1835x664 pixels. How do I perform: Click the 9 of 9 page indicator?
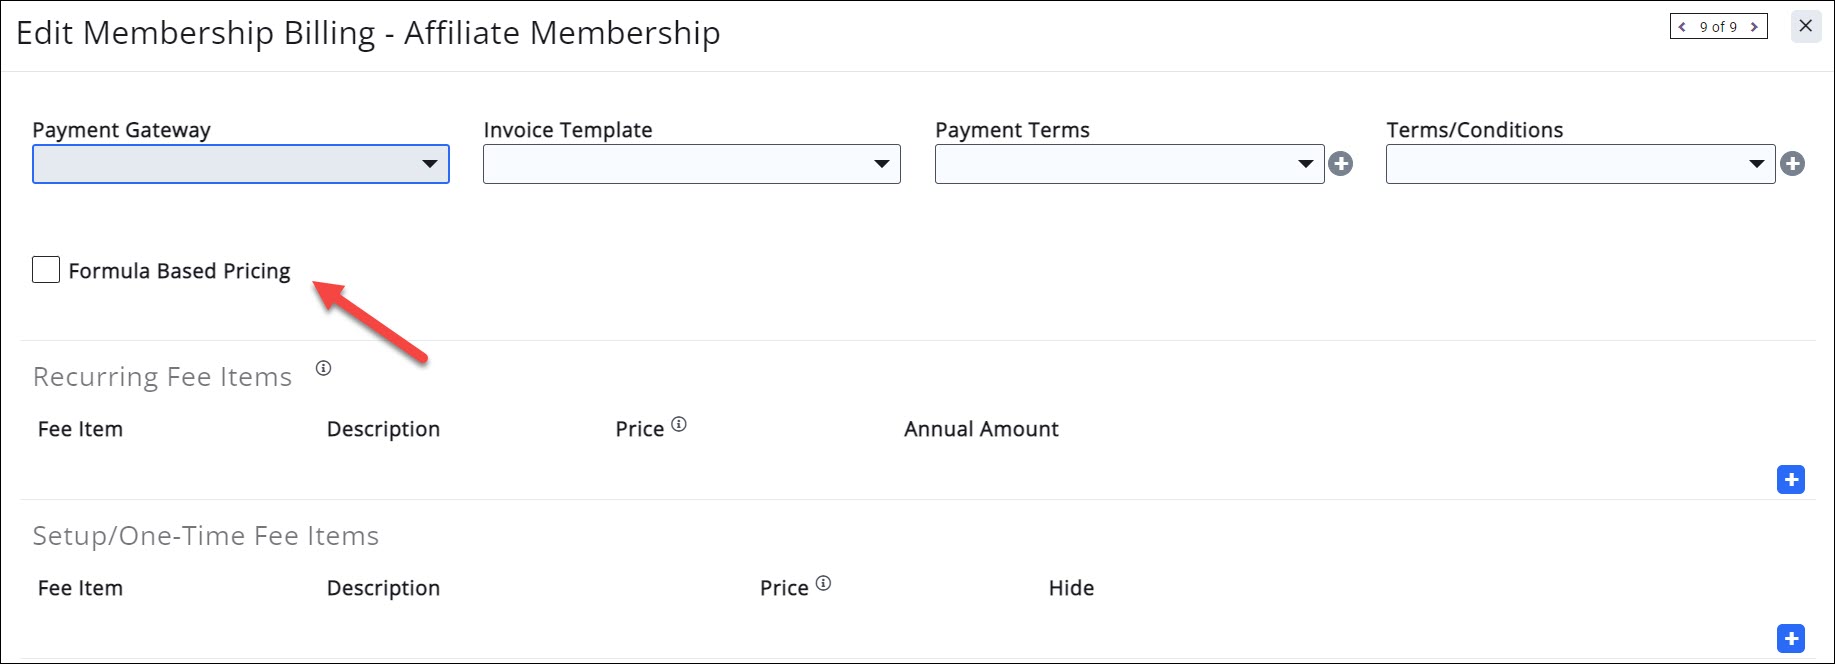point(1719,26)
